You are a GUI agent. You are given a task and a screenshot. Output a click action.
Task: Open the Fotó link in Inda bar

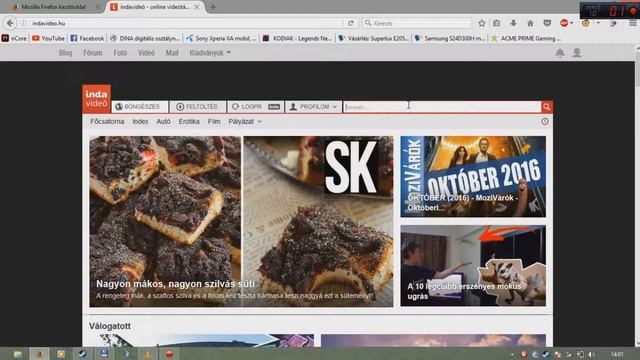pyautogui.click(x=120, y=53)
